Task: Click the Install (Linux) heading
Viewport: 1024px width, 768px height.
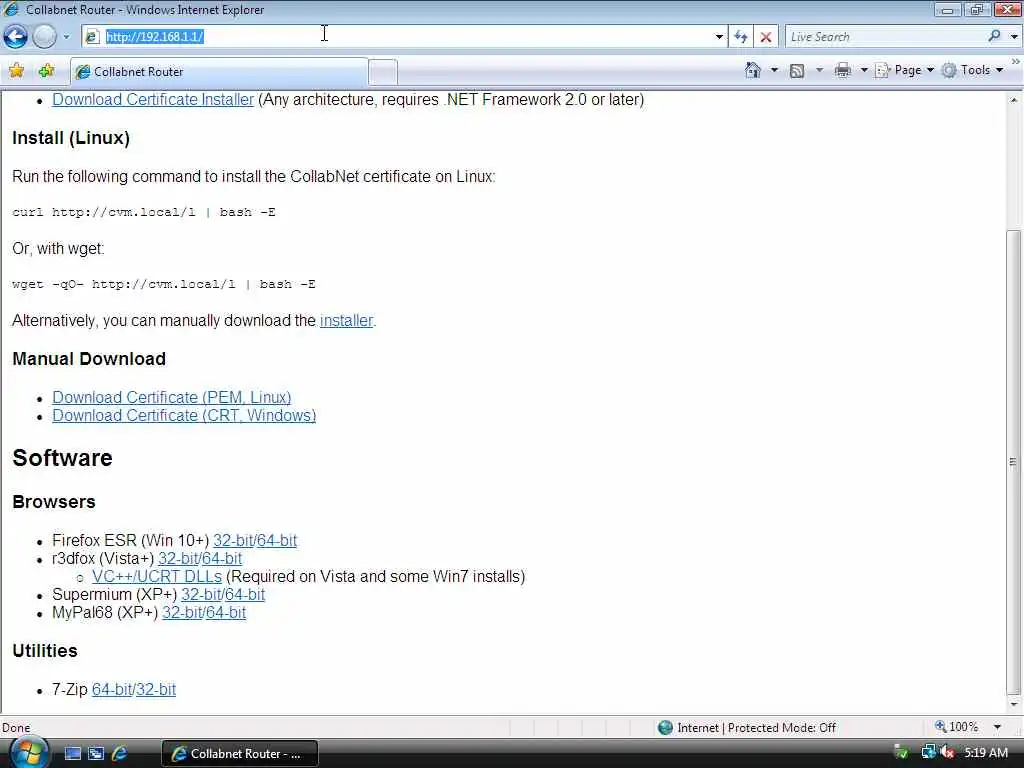Action: pyautogui.click(x=71, y=138)
